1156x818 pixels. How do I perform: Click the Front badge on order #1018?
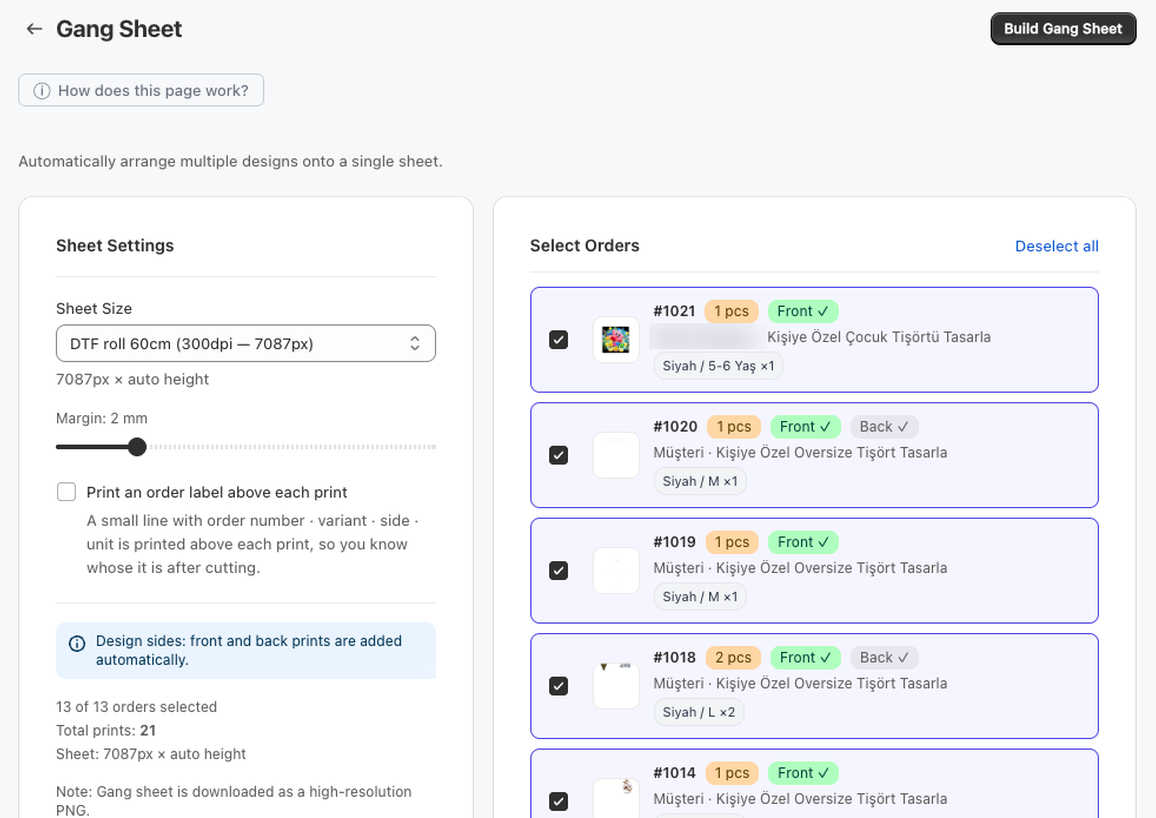805,657
